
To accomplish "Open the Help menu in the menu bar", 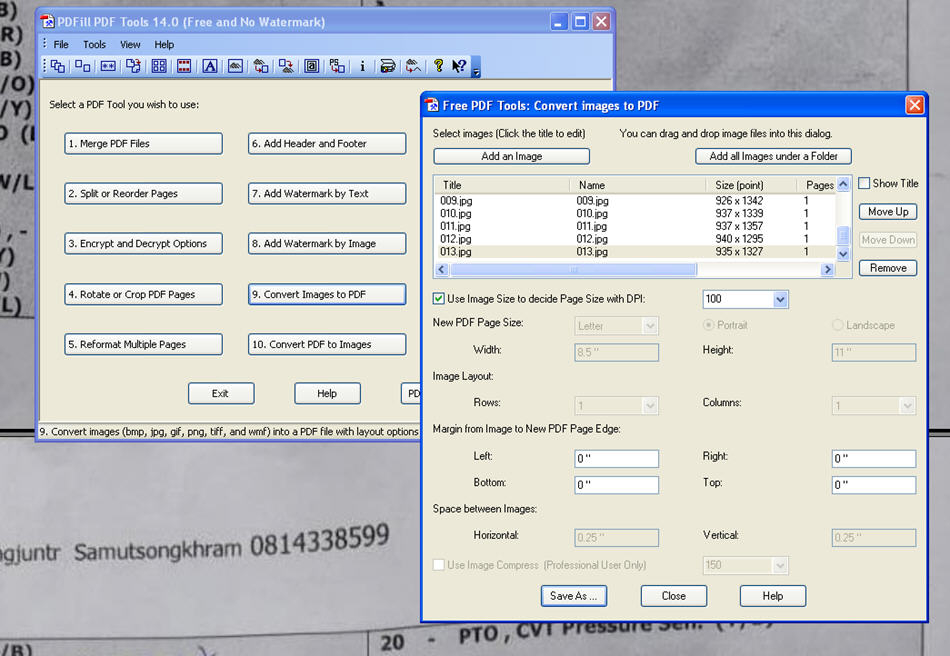I will pyautogui.click(x=164, y=44).
